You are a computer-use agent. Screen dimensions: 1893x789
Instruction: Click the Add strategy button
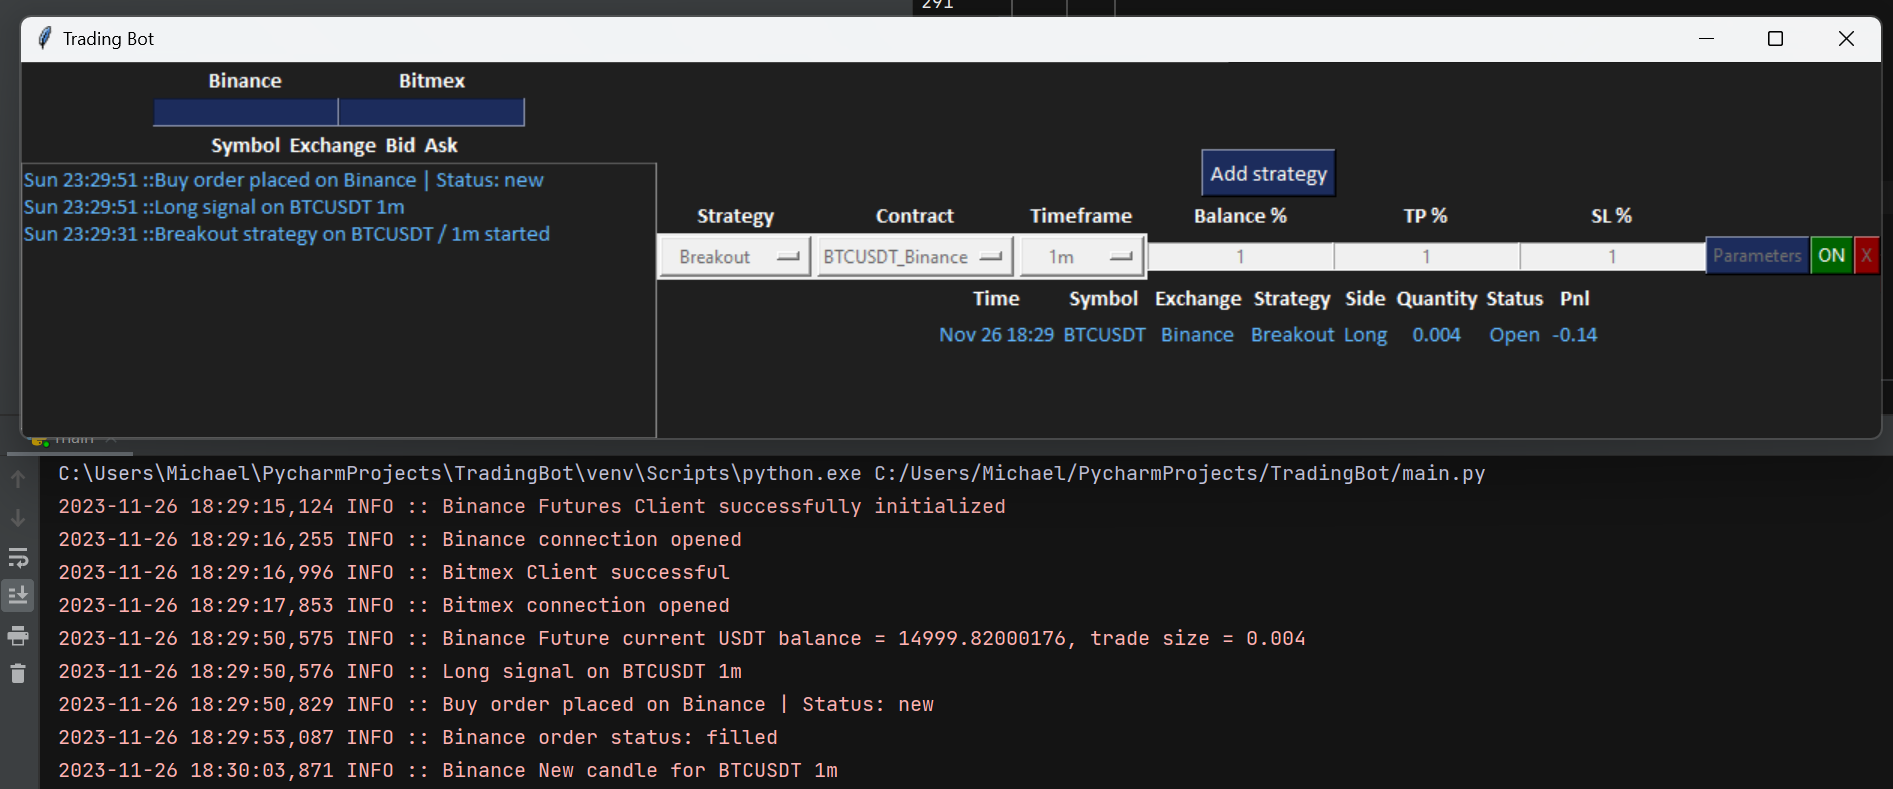(x=1268, y=174)
